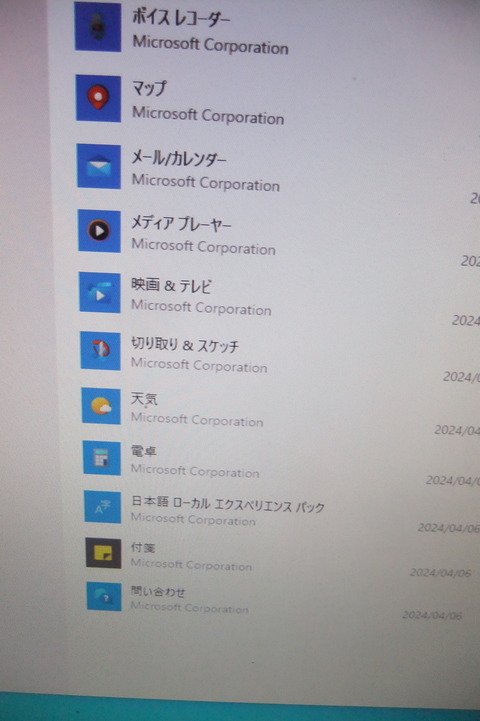This screenshot has height=721, width=480.
Task: Click the メディア プレーヤー play icon
Action: (99, 231)
